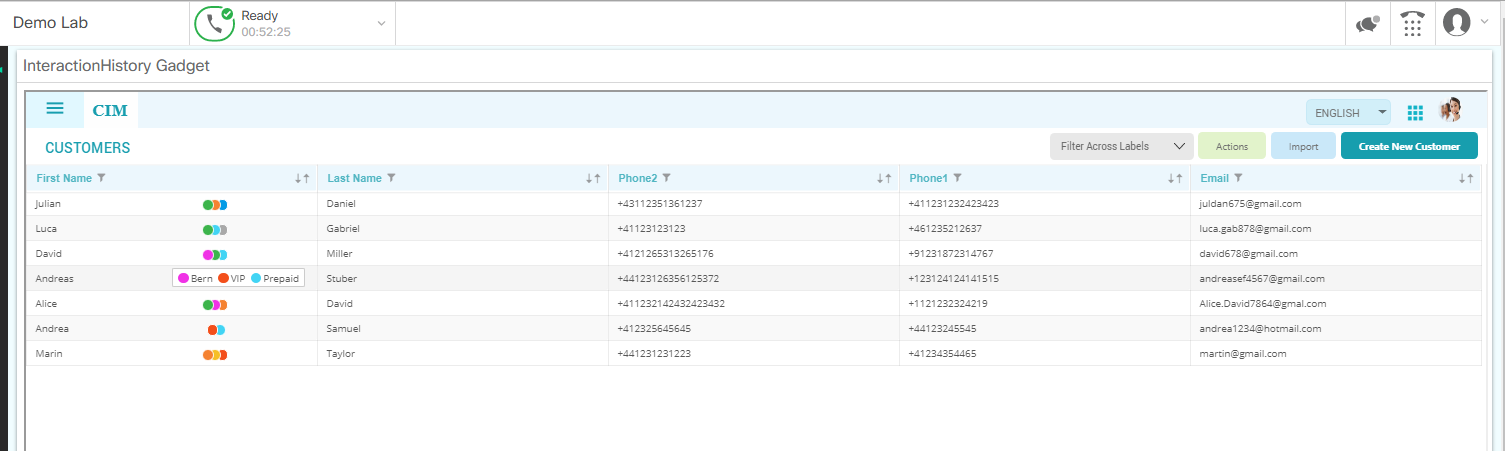Click David's label color dots in Miller row
The image size is (1505, 451).
coord(215,254)
